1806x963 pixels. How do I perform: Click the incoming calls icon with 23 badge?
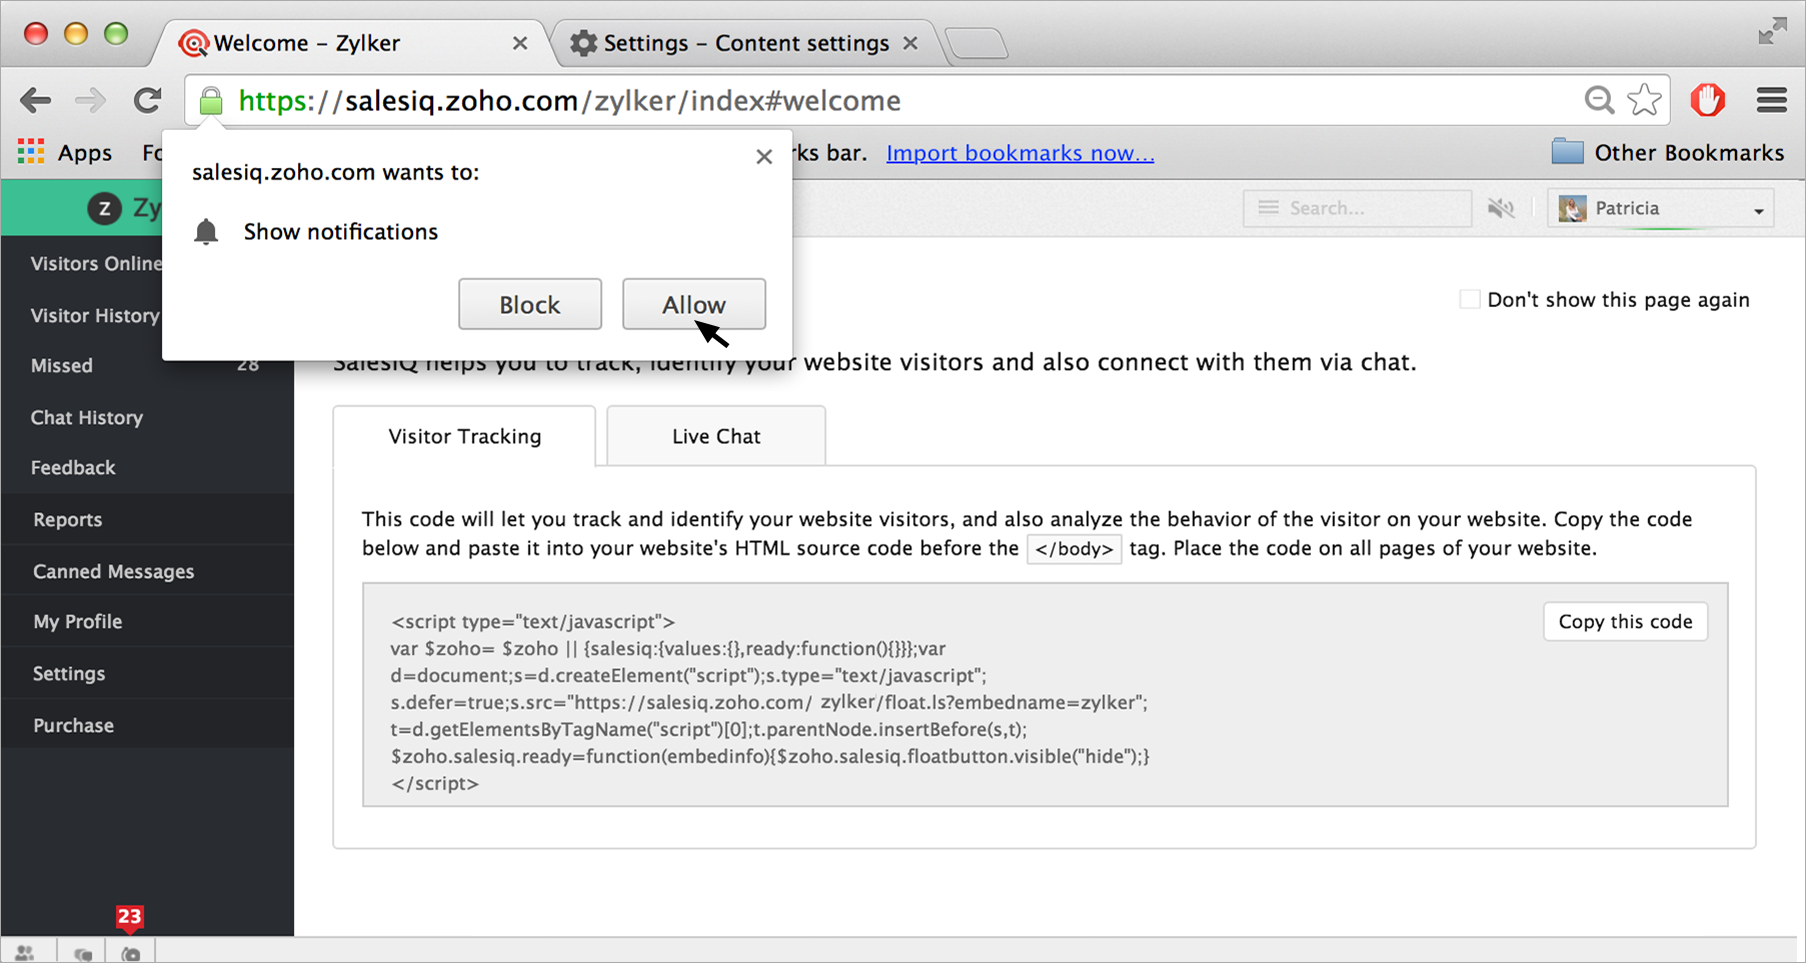[x=131, y=953]
